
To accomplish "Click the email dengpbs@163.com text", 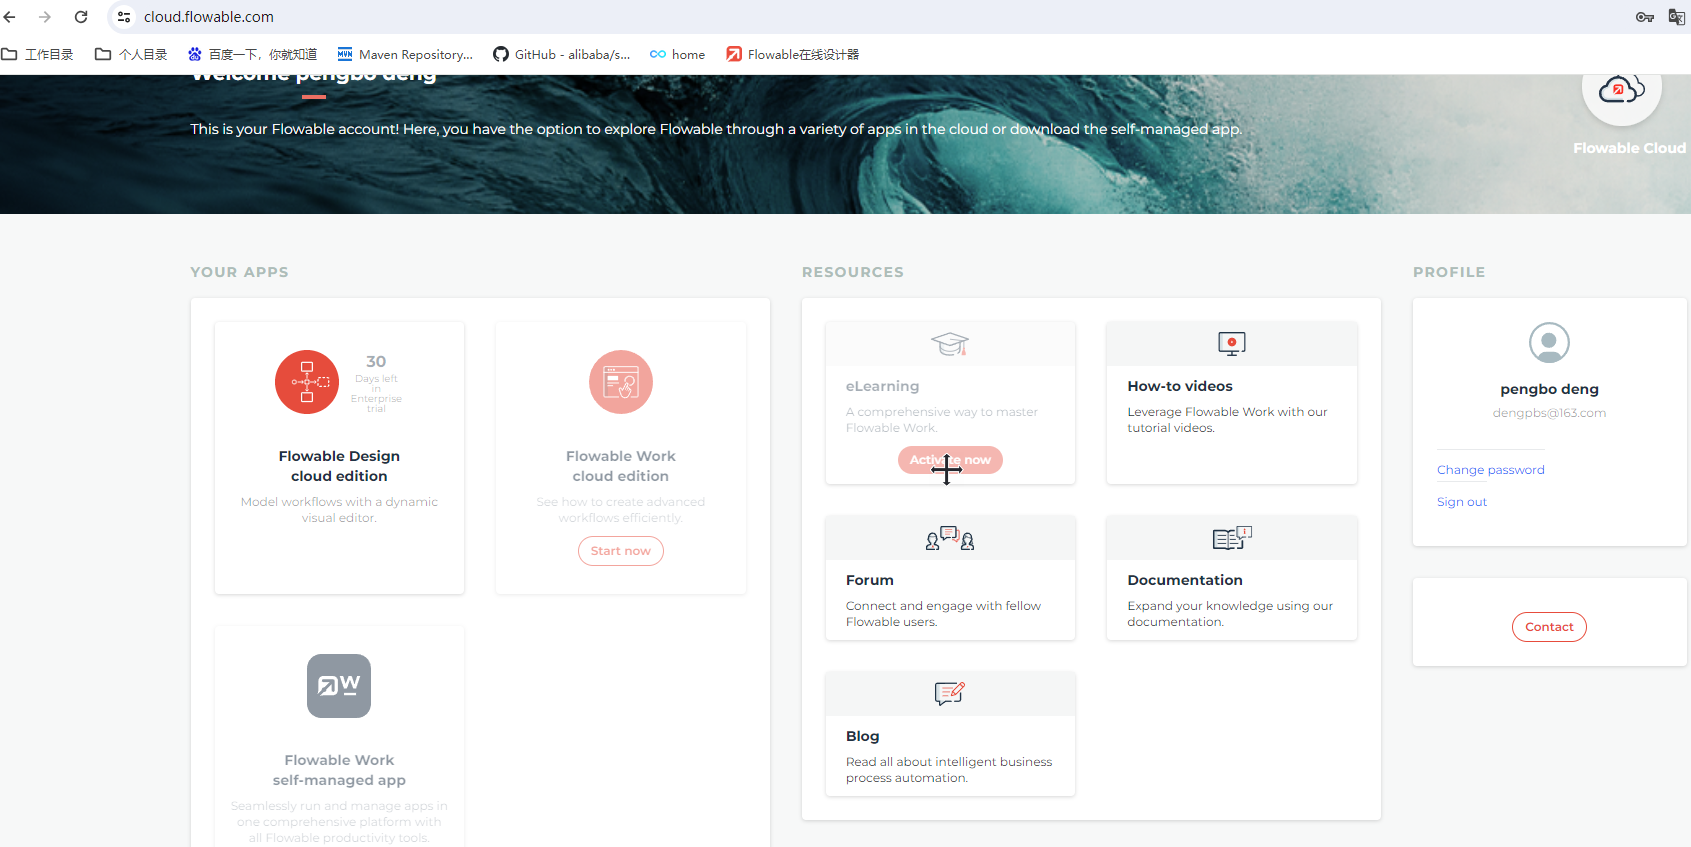I will pos(1549,413).
